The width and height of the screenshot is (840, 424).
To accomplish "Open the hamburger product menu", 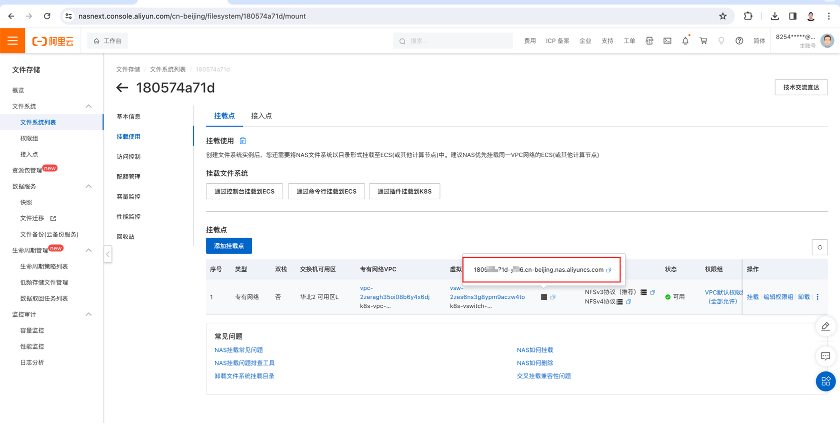I will 12,41.
